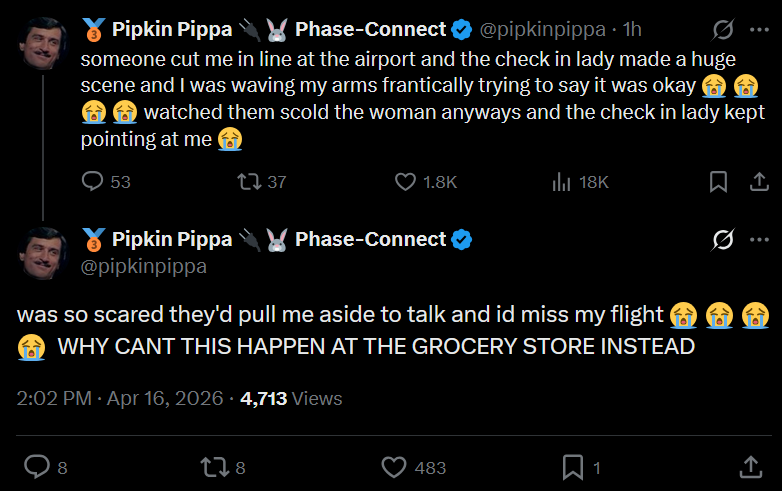
Task: Share the grocery store tweet
Action: point(750,467)
